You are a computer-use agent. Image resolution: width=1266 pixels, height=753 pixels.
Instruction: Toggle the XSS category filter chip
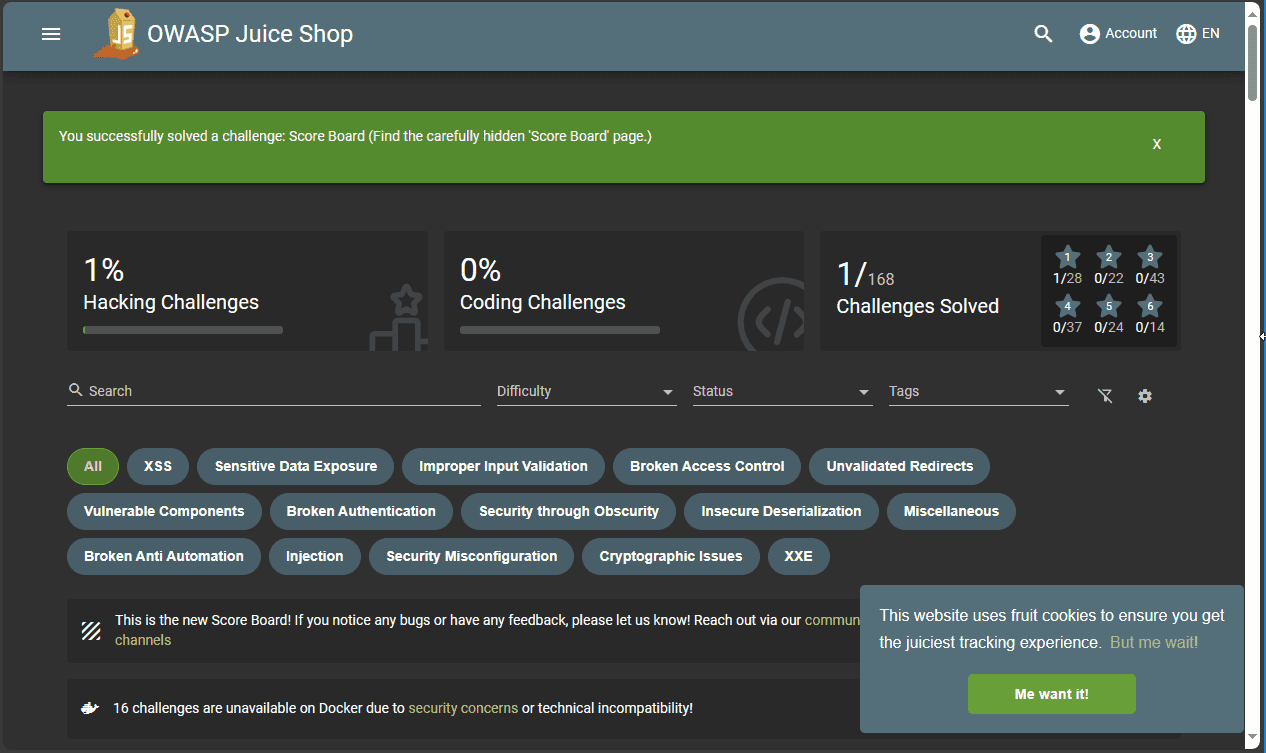[158, 466]
